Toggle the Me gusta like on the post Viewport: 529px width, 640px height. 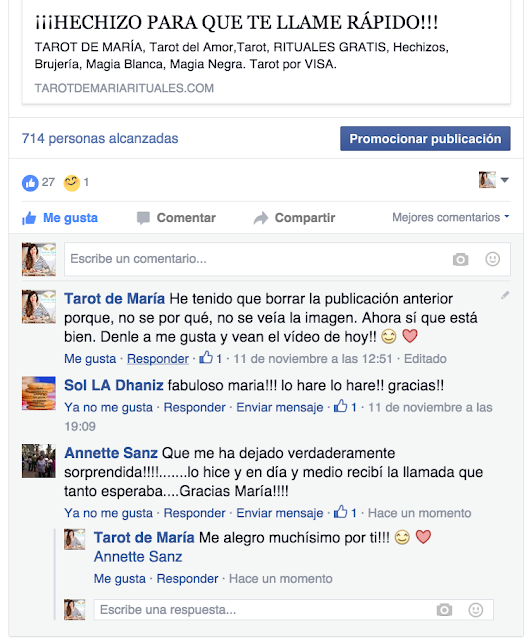tap(60, 218)
